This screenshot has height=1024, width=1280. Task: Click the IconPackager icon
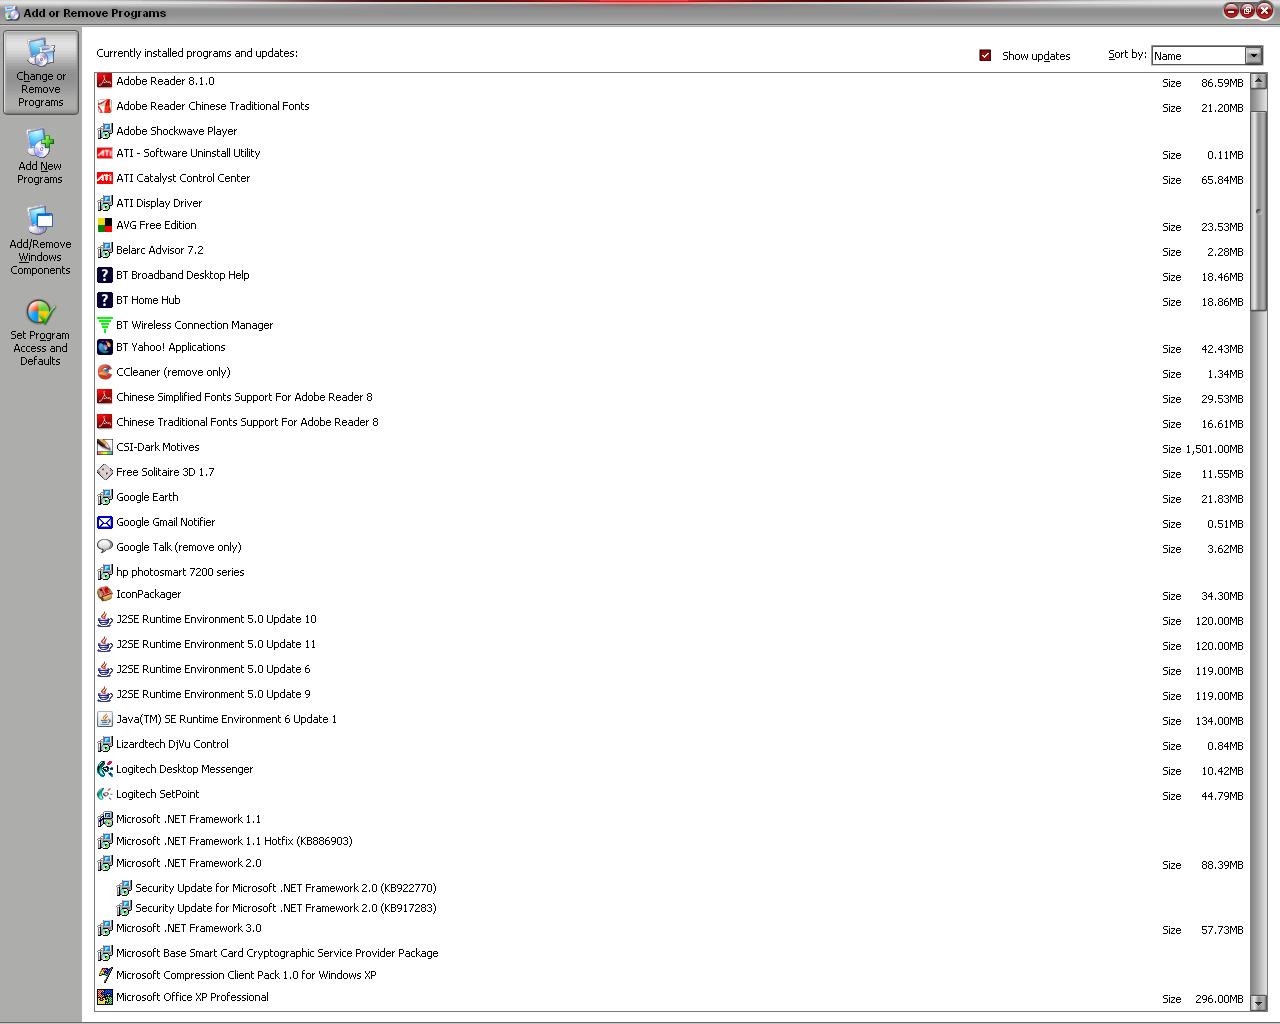coord(104,594)
